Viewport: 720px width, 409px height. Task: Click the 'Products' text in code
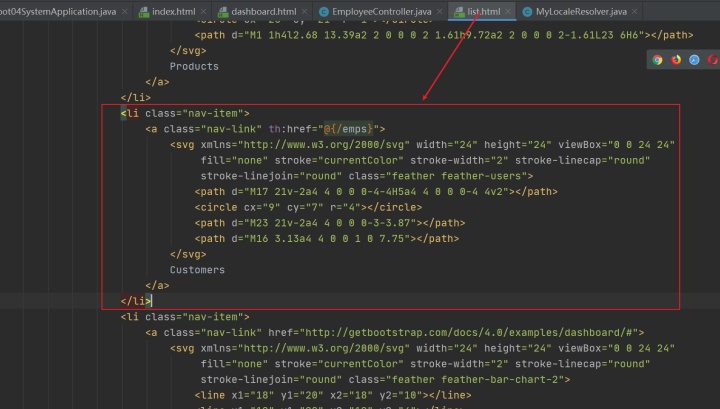tap(194, 66)
